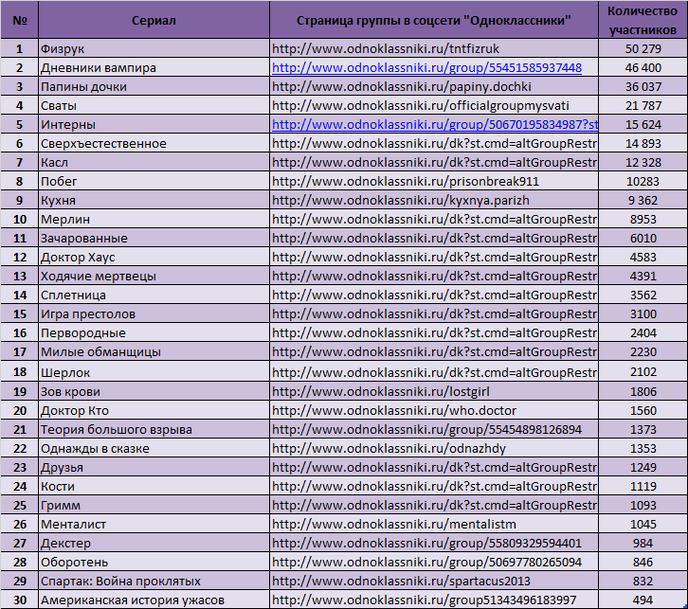
Task: Click the group51343496183997 URL cell
Action: point(434,599)
